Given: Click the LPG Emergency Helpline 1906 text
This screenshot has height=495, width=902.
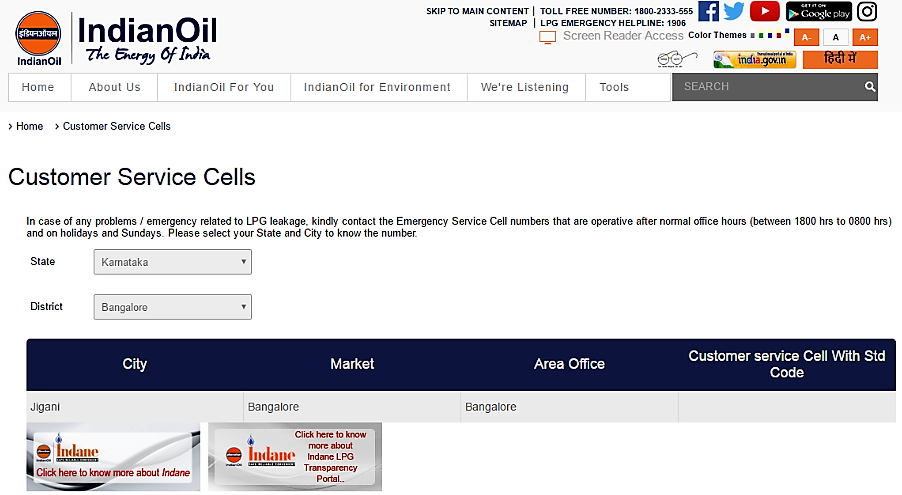Looking at the screenshot, I should click(613, 23).
